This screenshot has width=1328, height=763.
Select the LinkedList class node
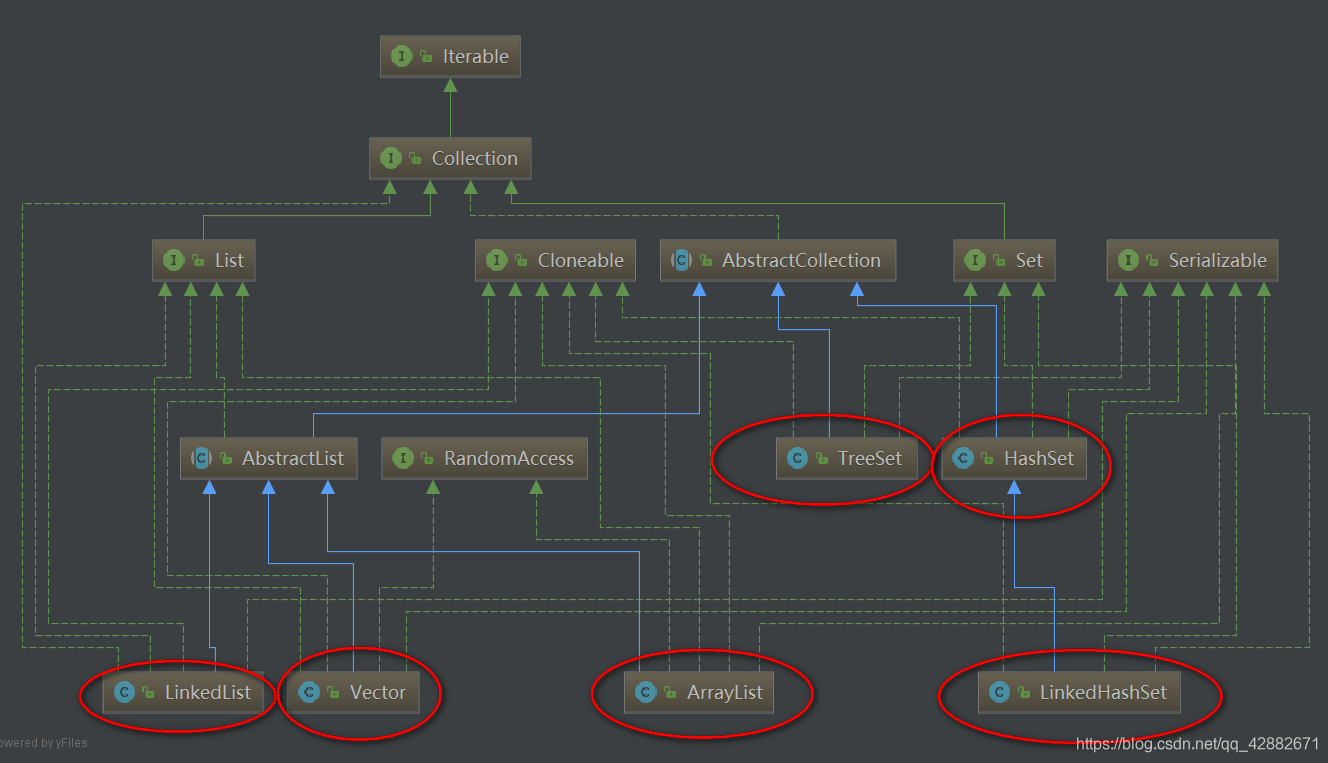click(x=183, y=692)
